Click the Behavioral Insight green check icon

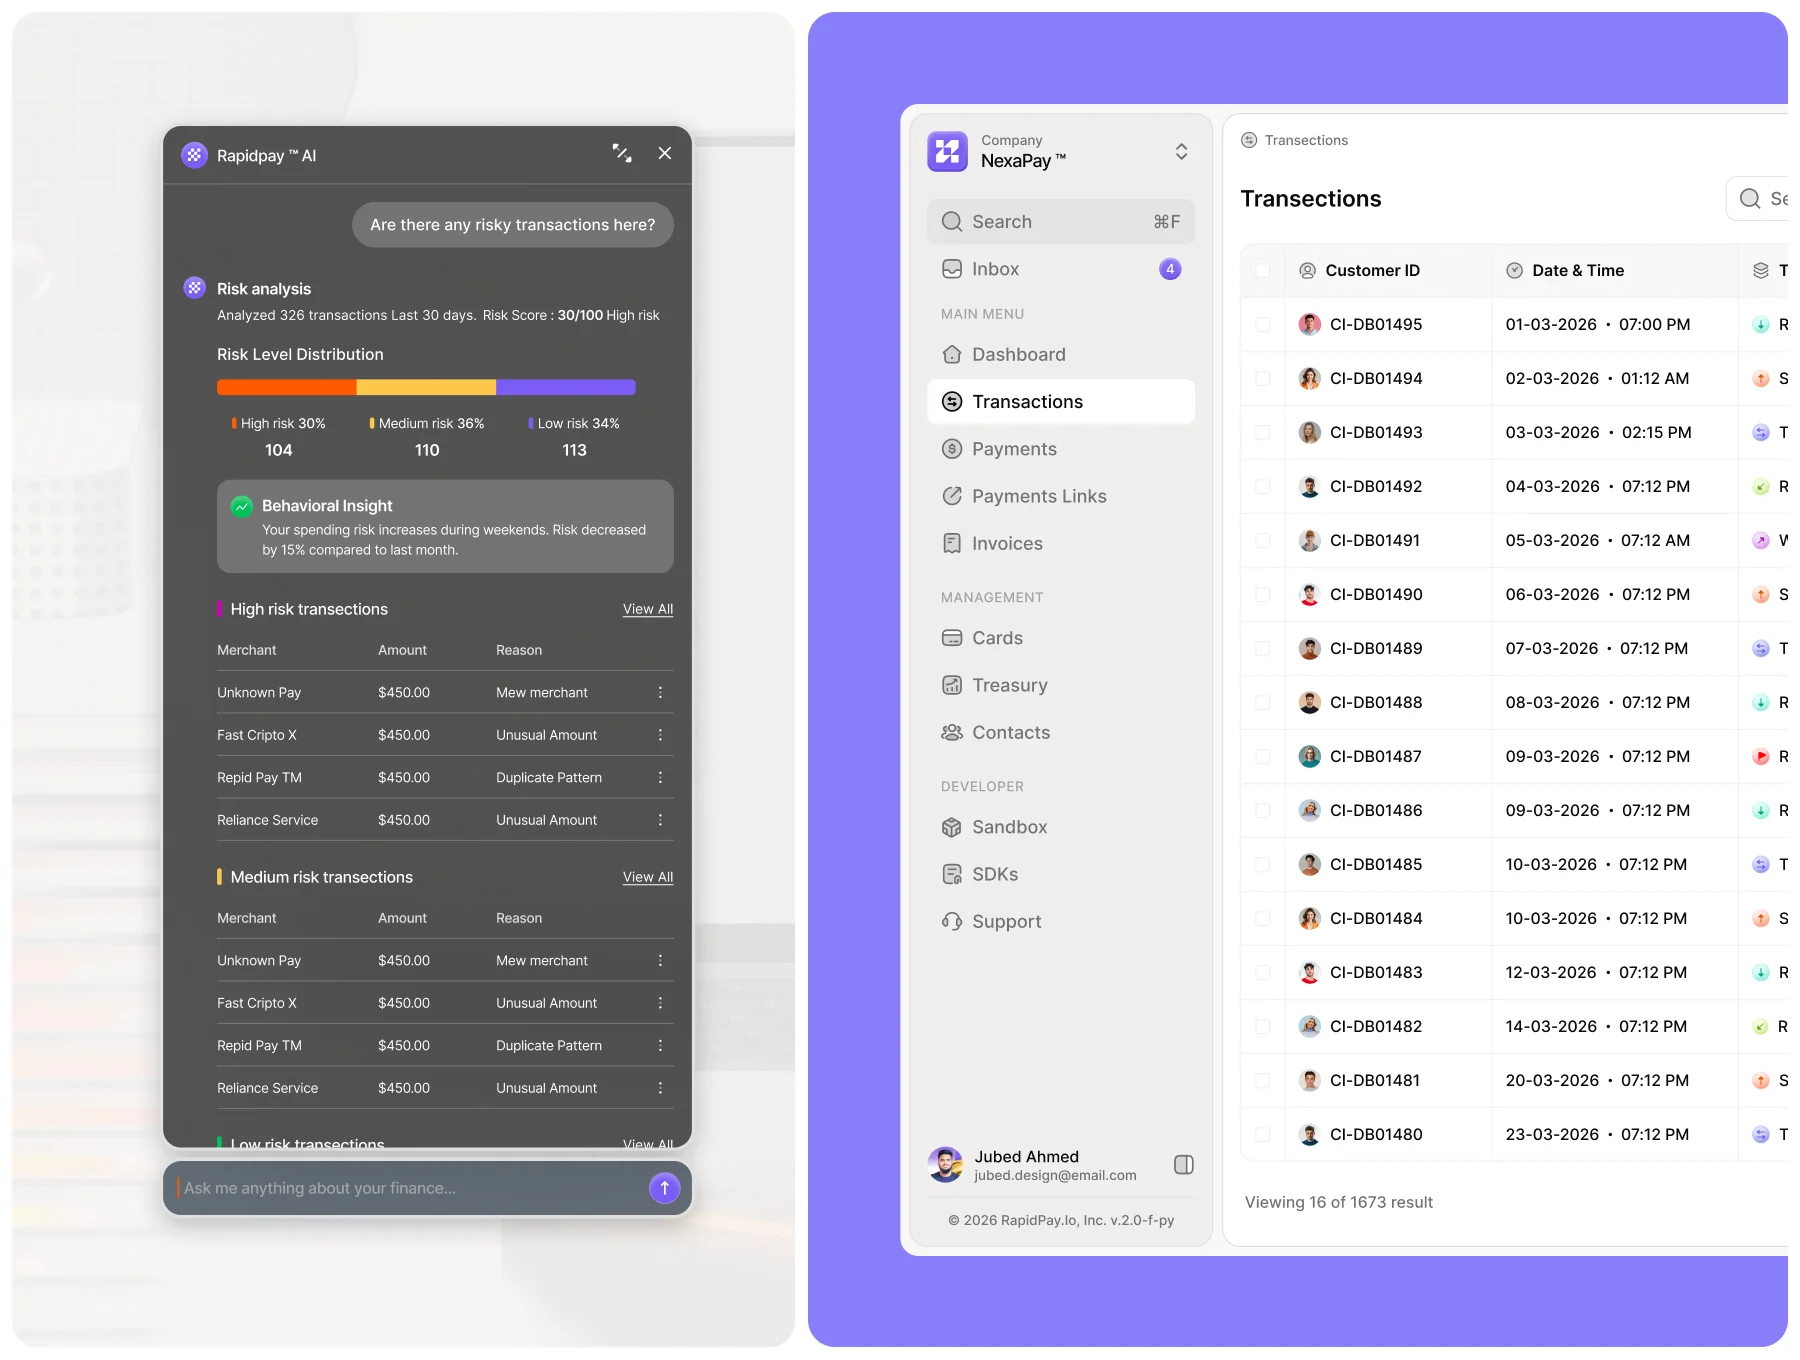[x=241, y=506]
